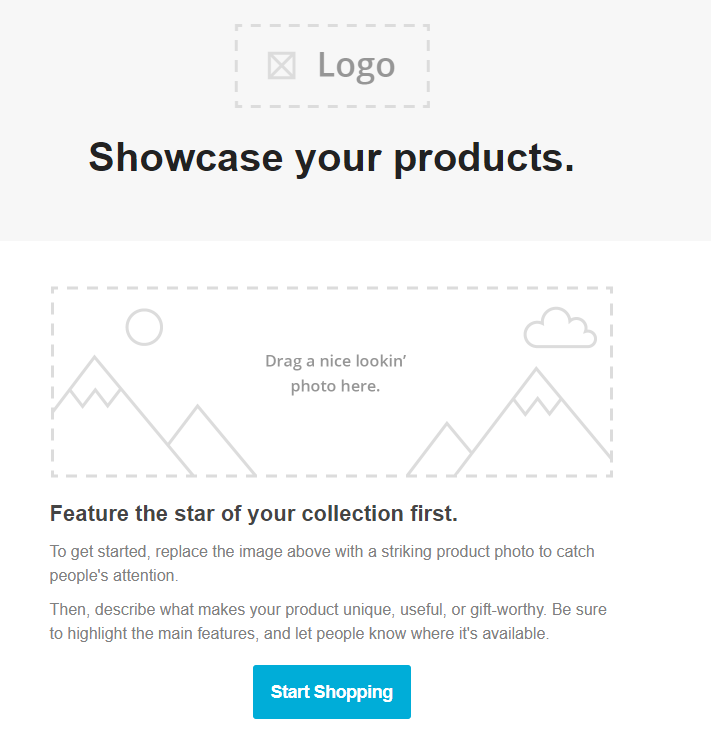This screenshot has height=756, width=711.
Task: Select the large left mountain outline
Action: coord(123,416)
